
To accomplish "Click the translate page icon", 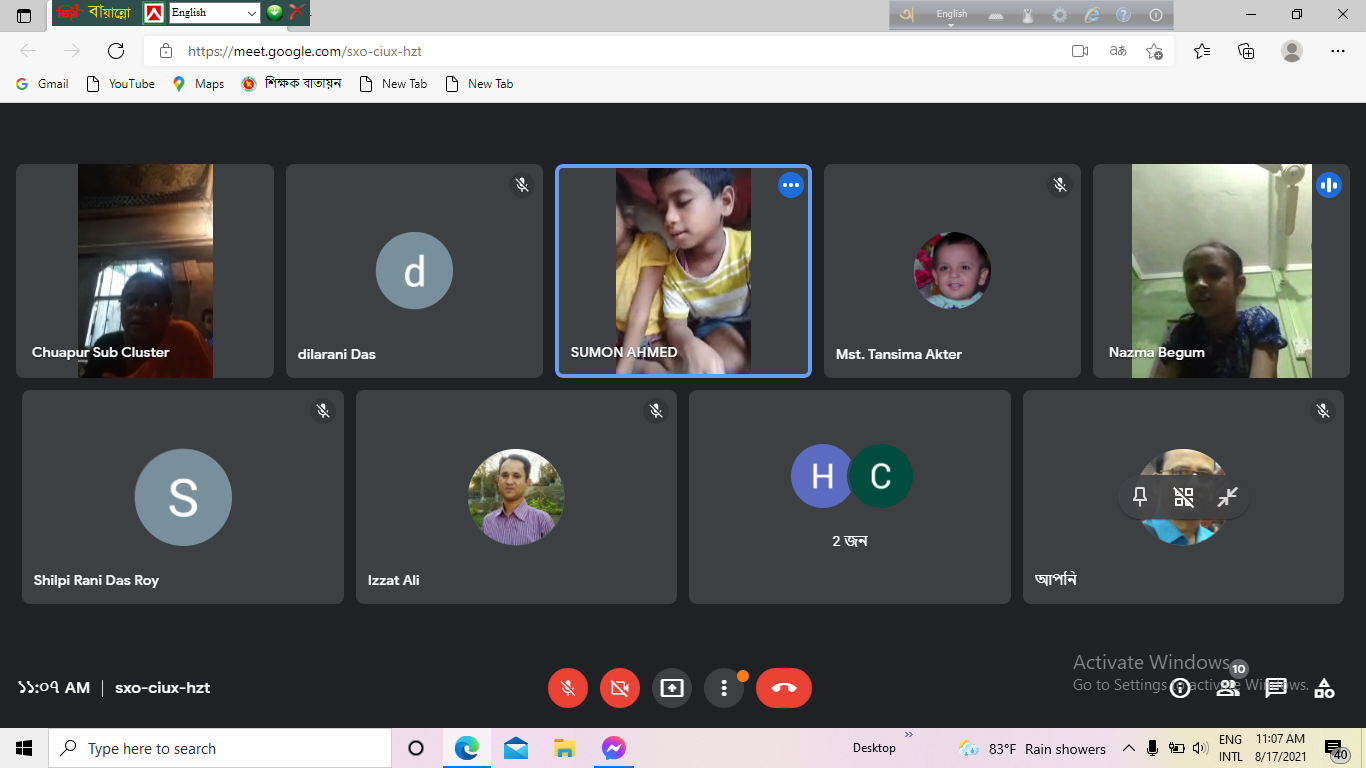I will (x=1118, y=51).
